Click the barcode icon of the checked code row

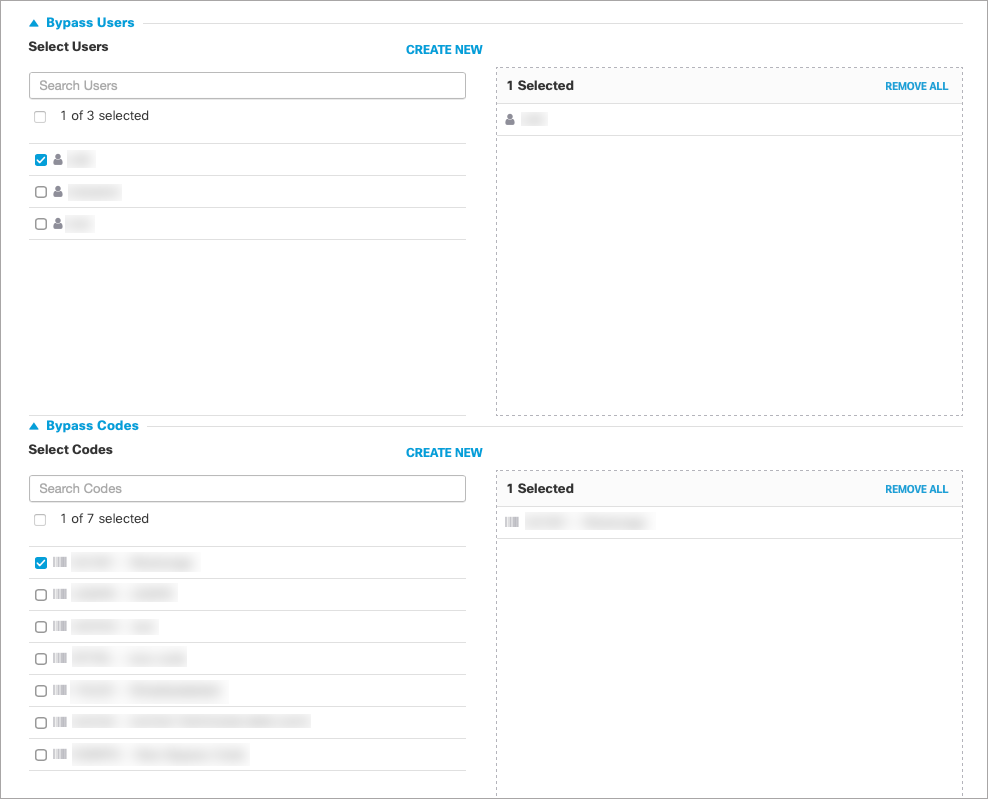(60, 562)
